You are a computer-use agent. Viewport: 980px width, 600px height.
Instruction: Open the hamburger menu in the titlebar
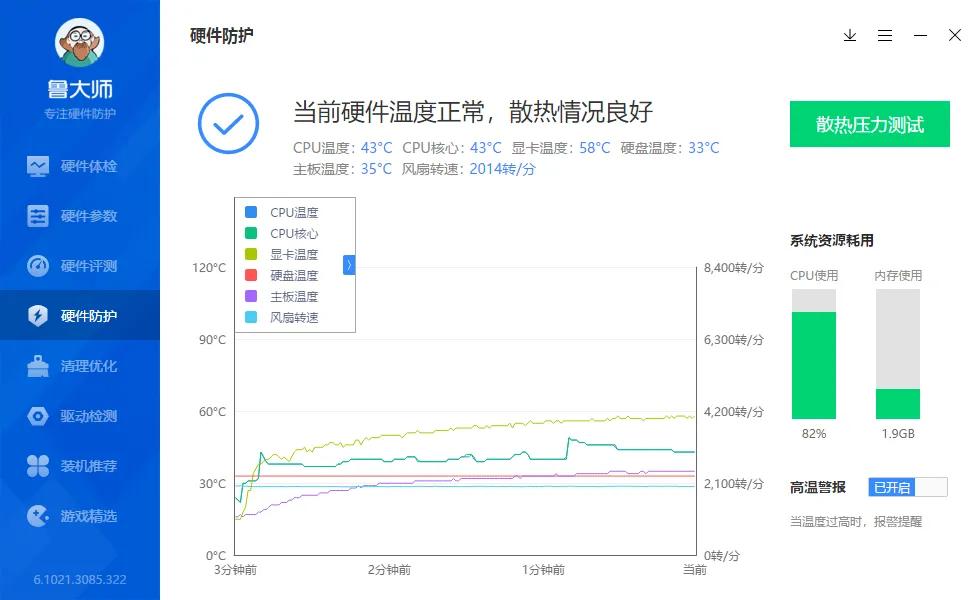click(x=884, y=35)
